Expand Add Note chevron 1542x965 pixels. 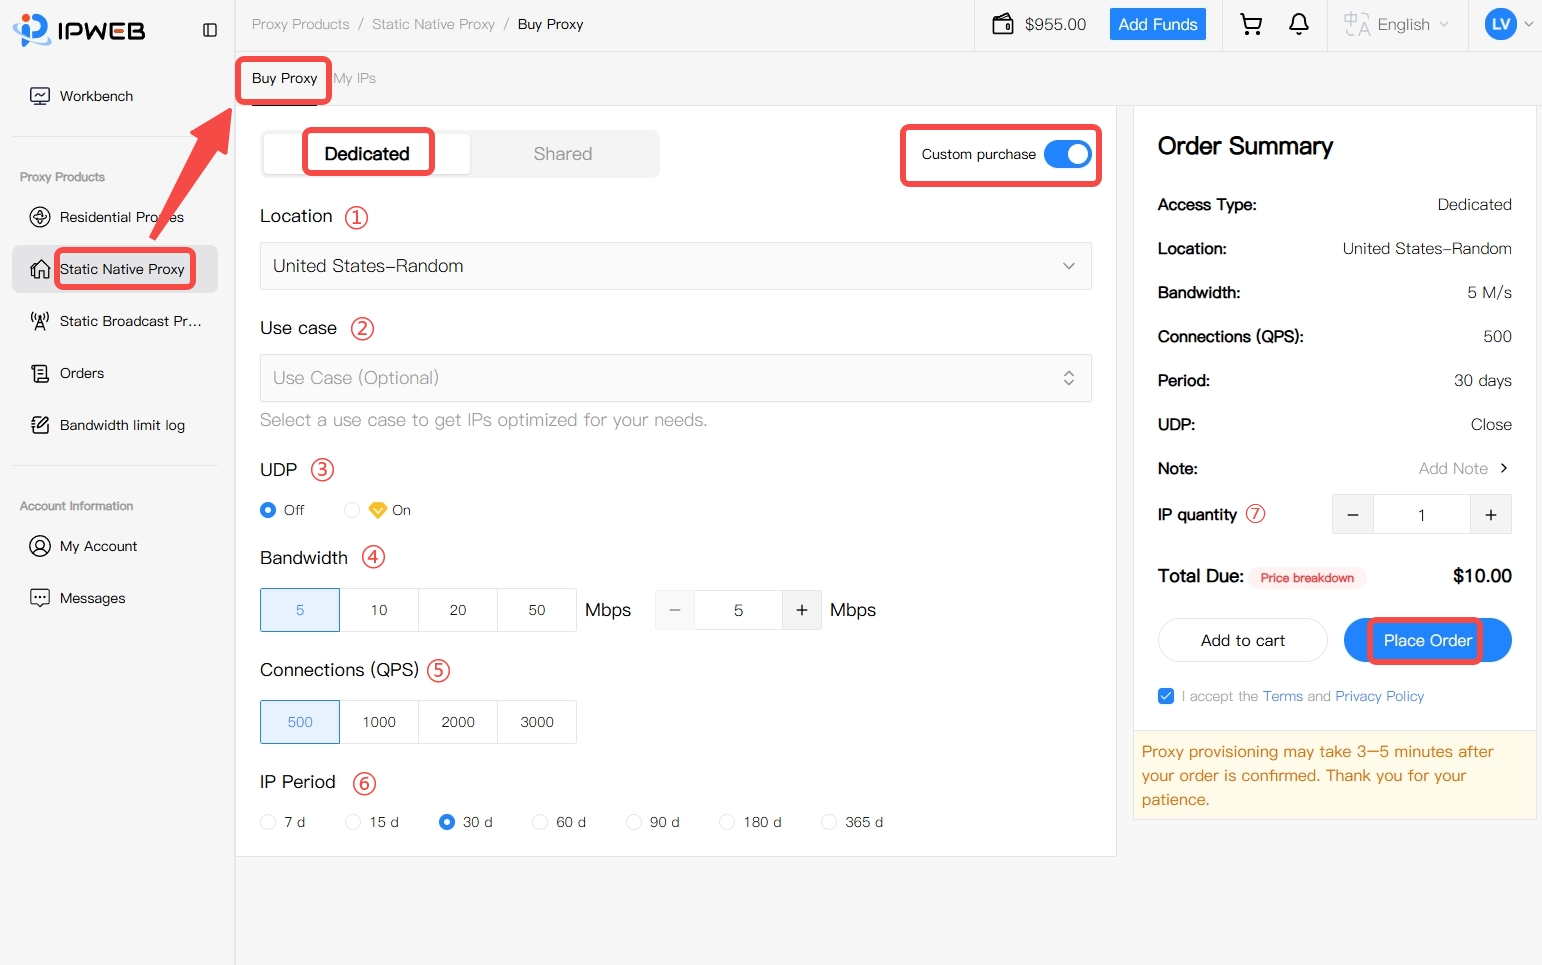1504,468
